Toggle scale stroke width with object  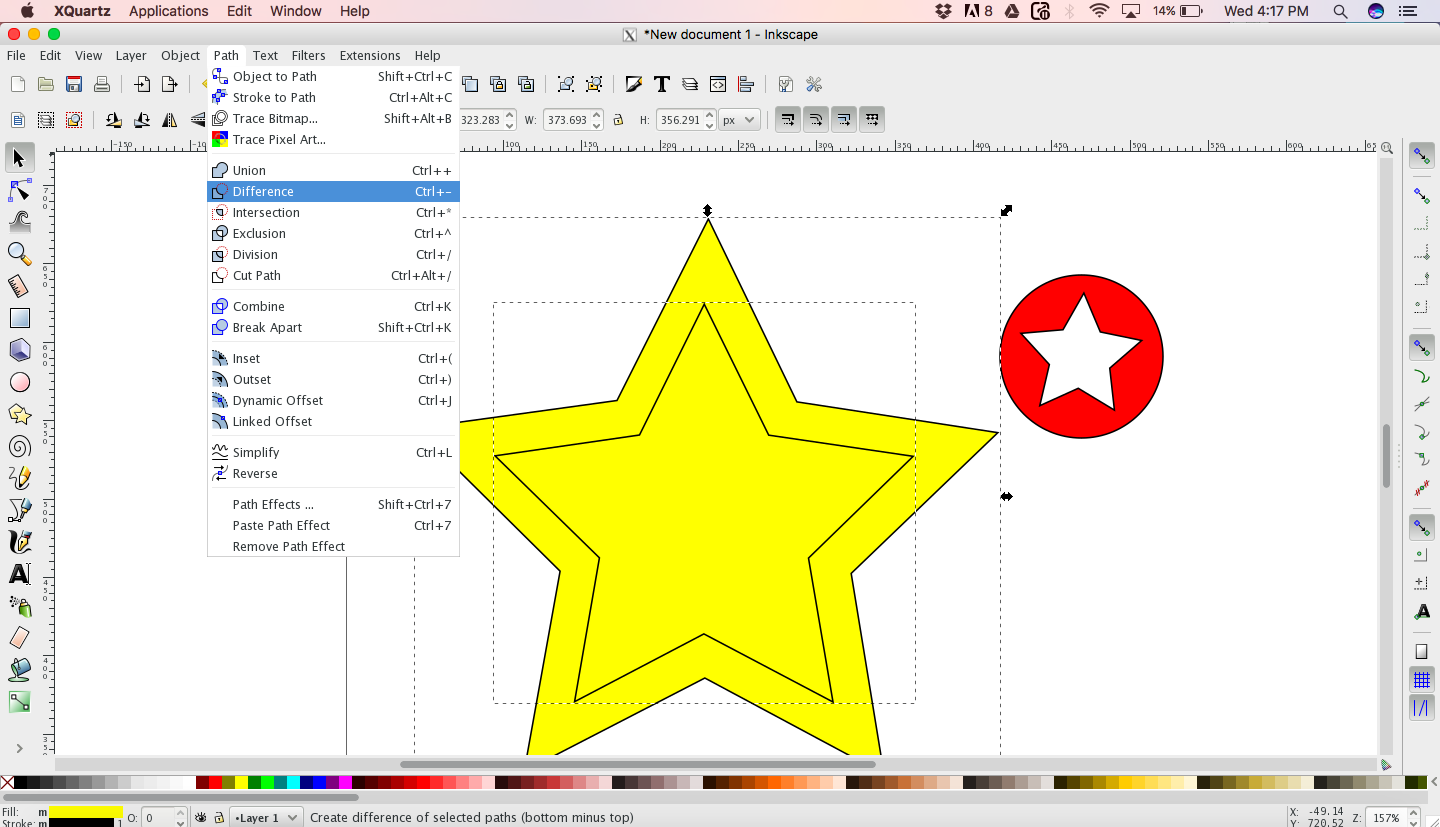[x=788, y=120]
